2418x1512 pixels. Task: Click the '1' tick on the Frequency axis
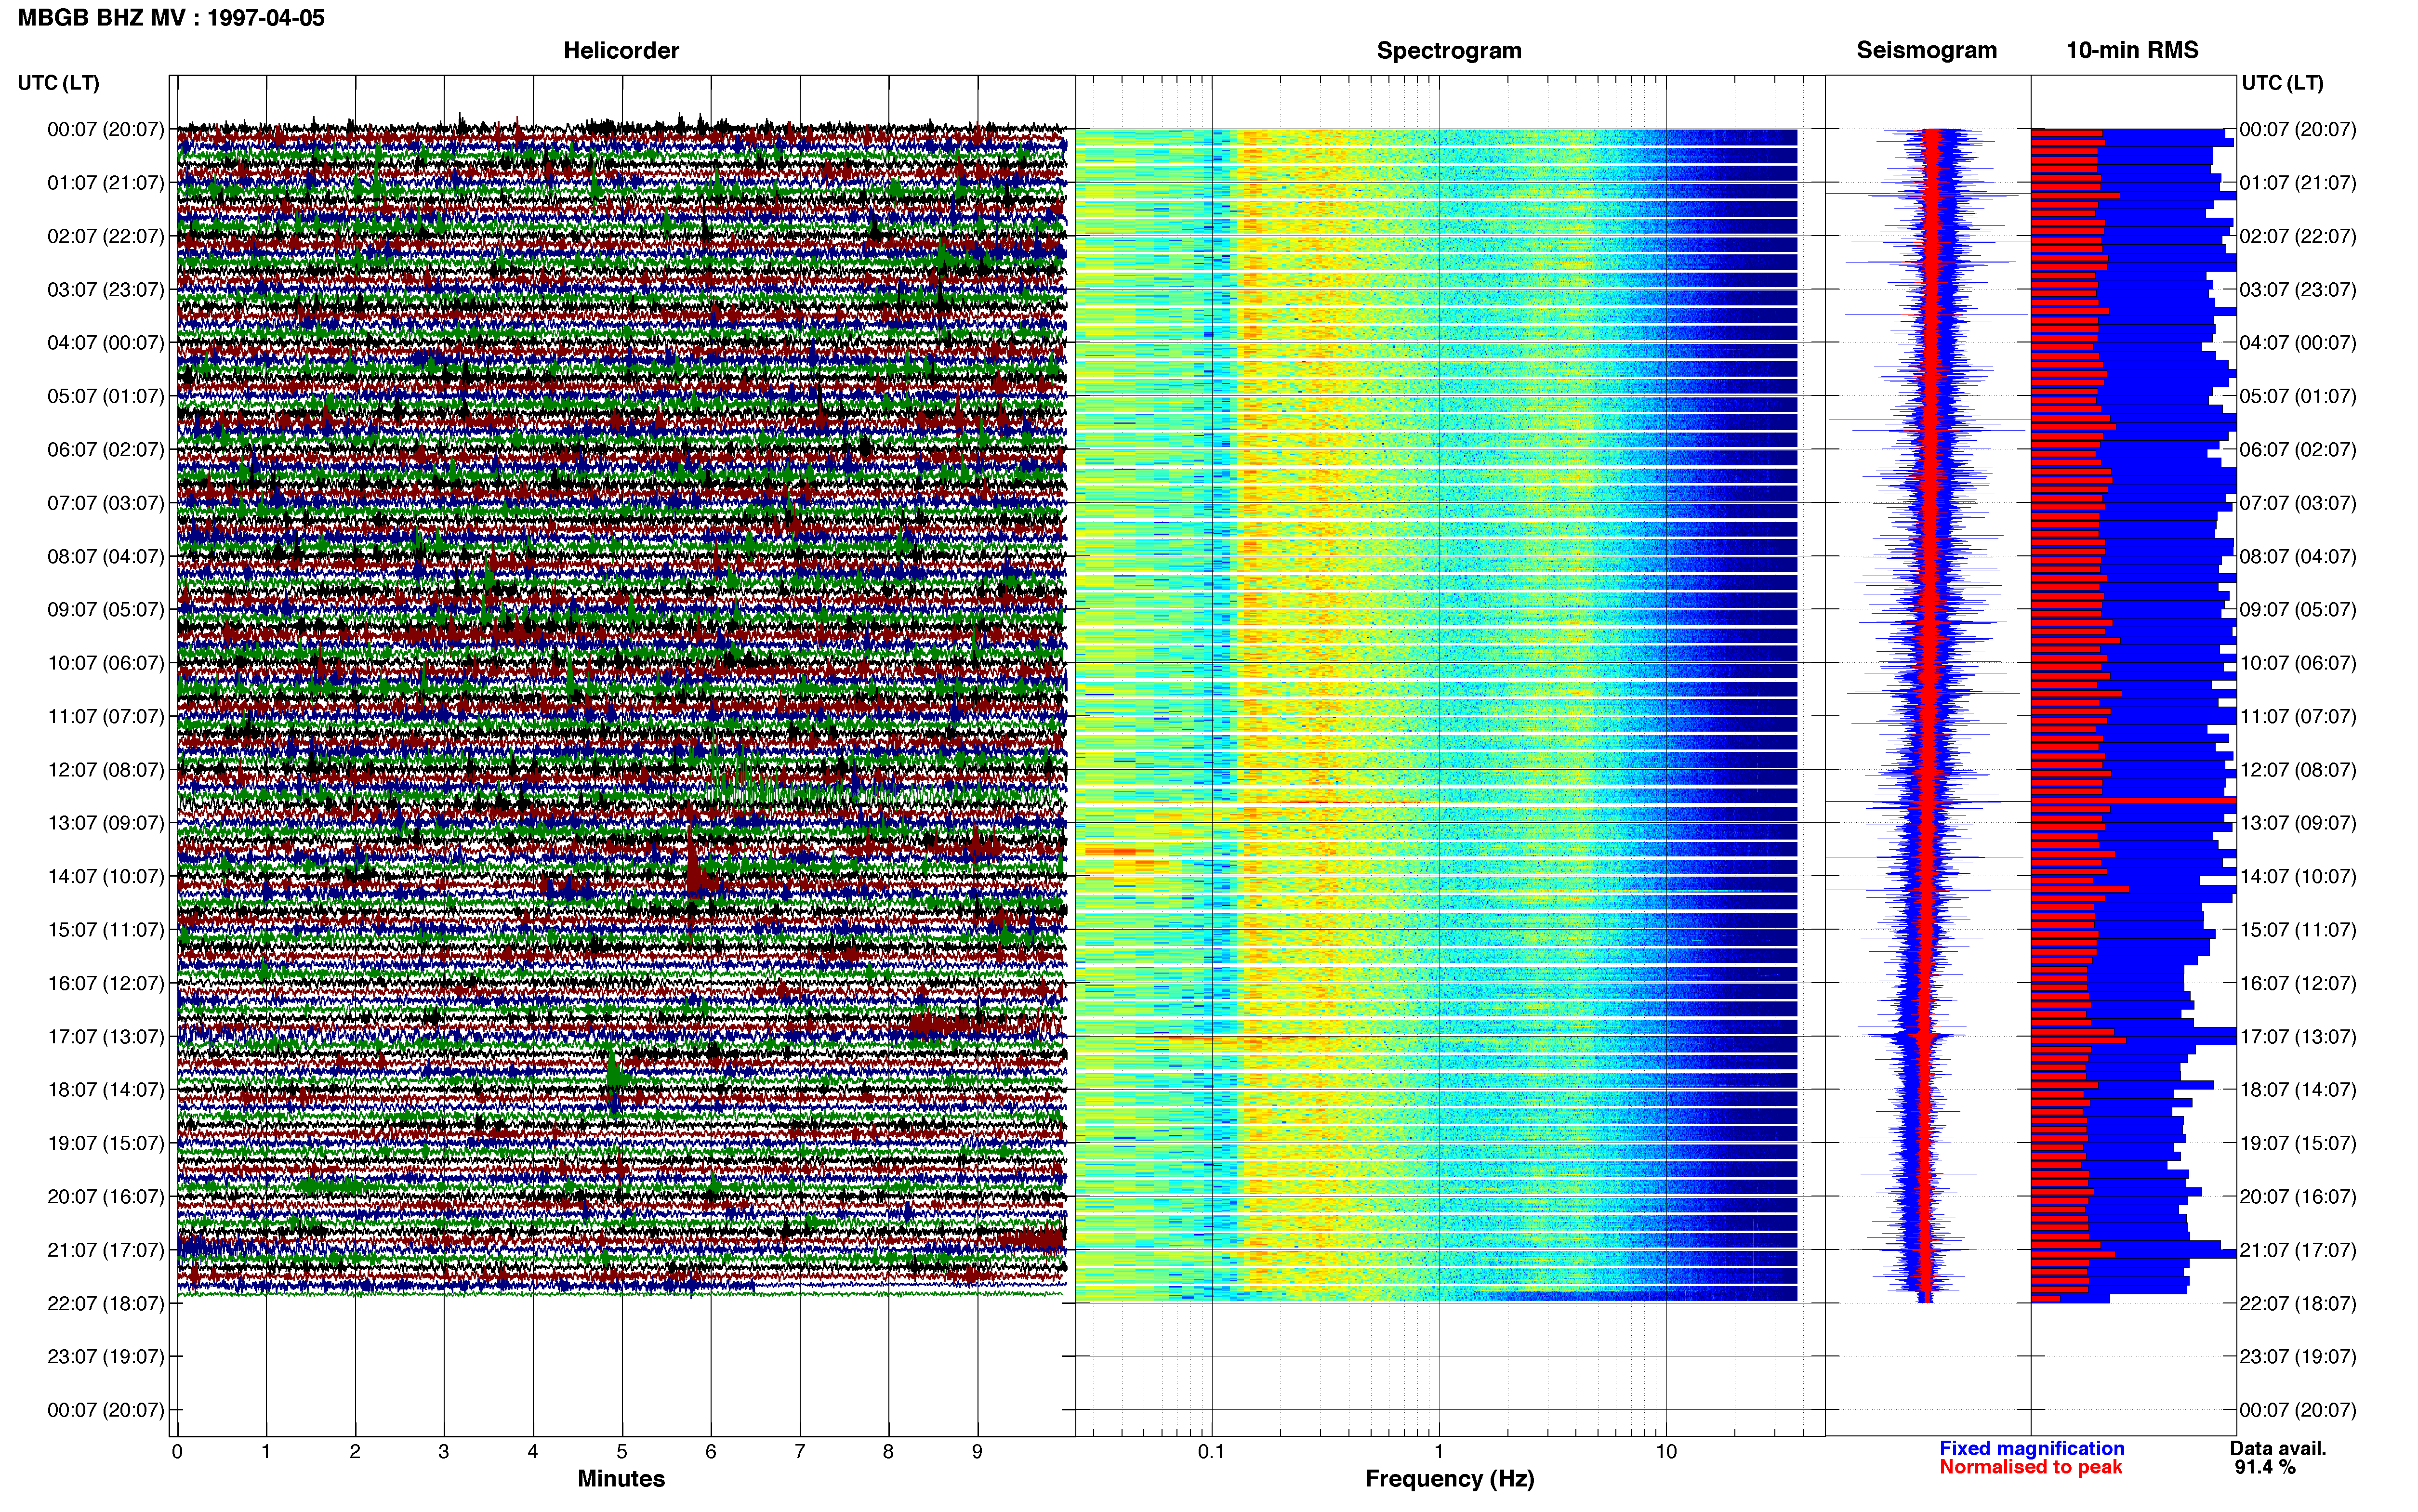pos(1439,1452)
